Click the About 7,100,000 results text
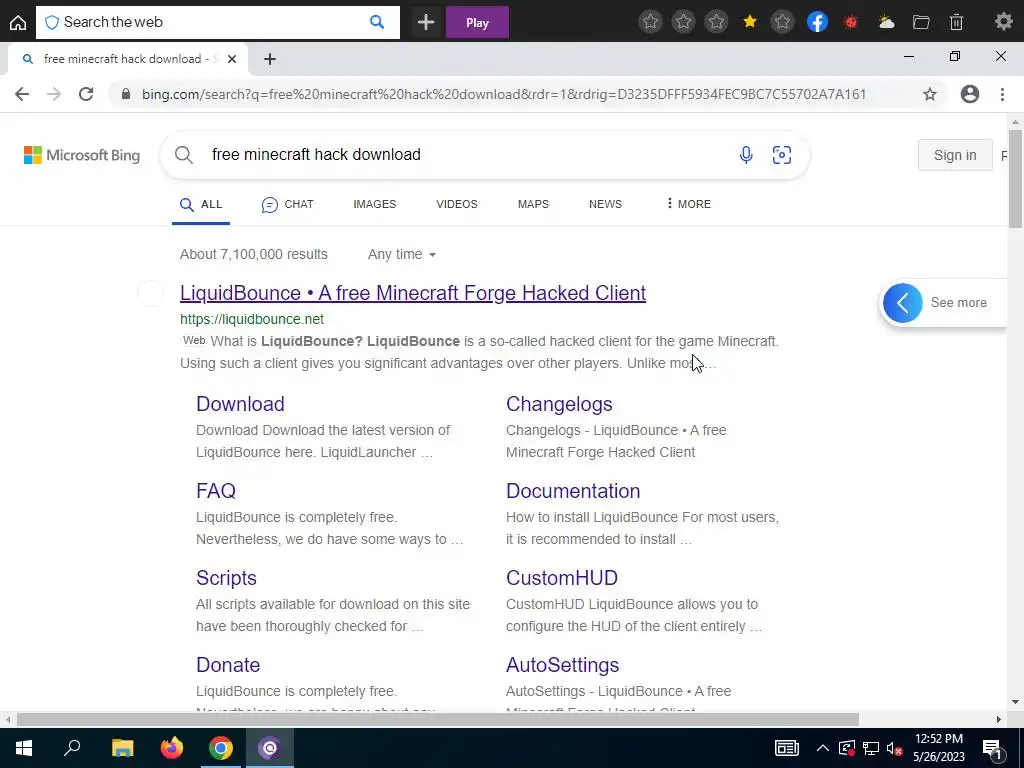 coord(253,254)
